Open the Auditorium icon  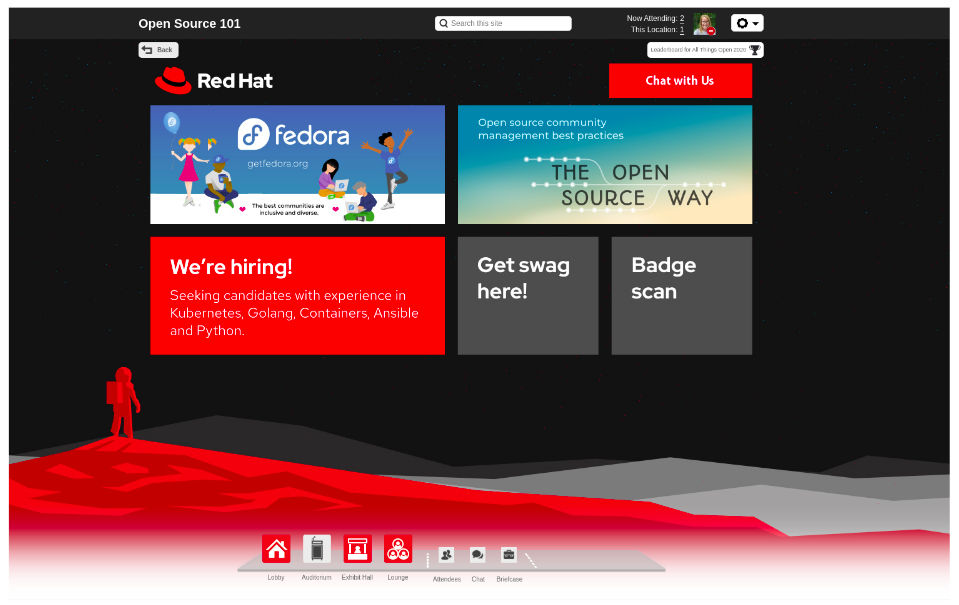(x=316, y=549)
